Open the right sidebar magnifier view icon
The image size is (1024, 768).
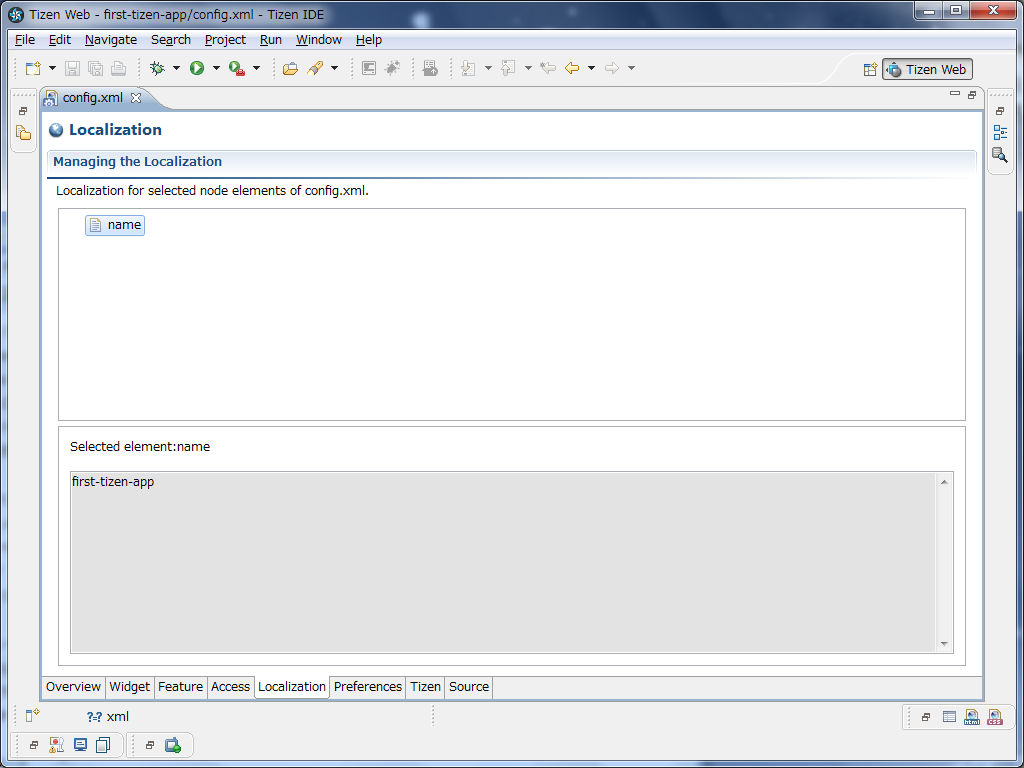(x=1000, y=155)
